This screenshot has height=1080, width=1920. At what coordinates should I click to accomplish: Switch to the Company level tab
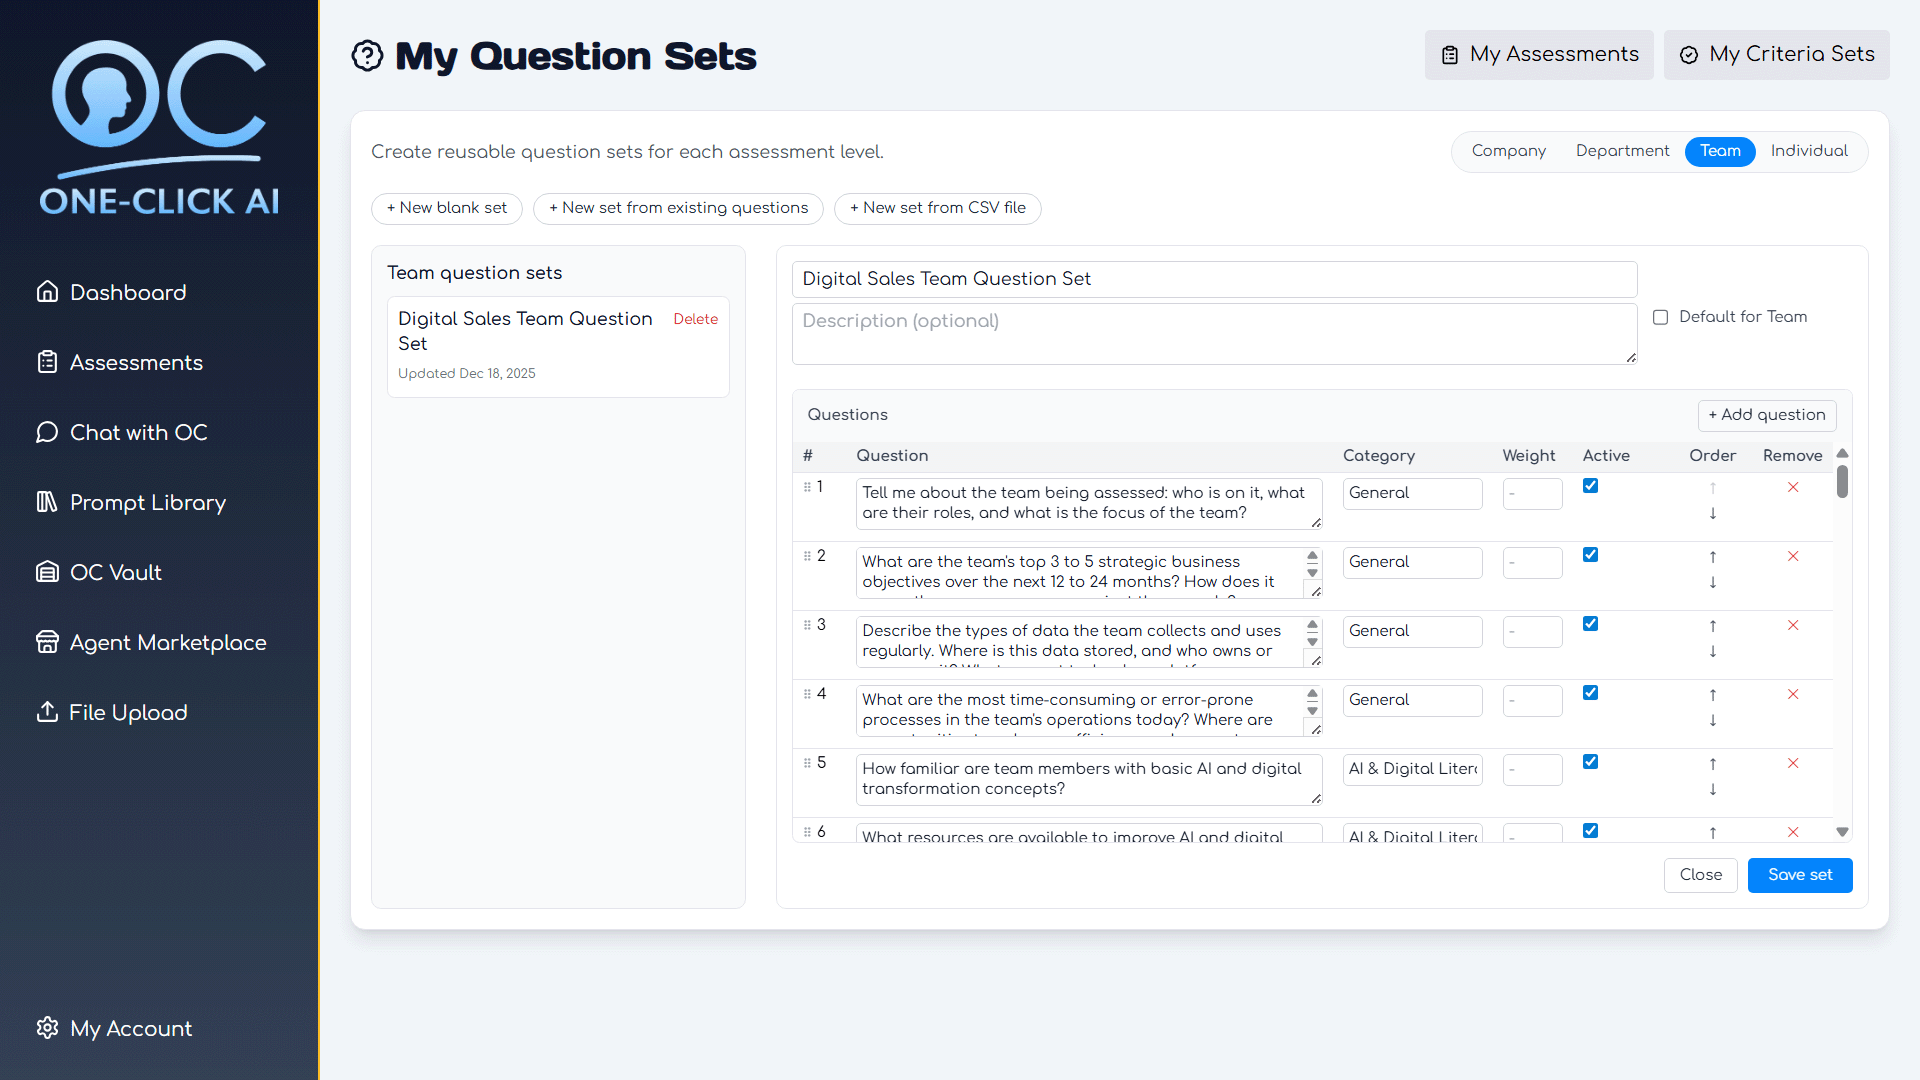coord(1508,151)
